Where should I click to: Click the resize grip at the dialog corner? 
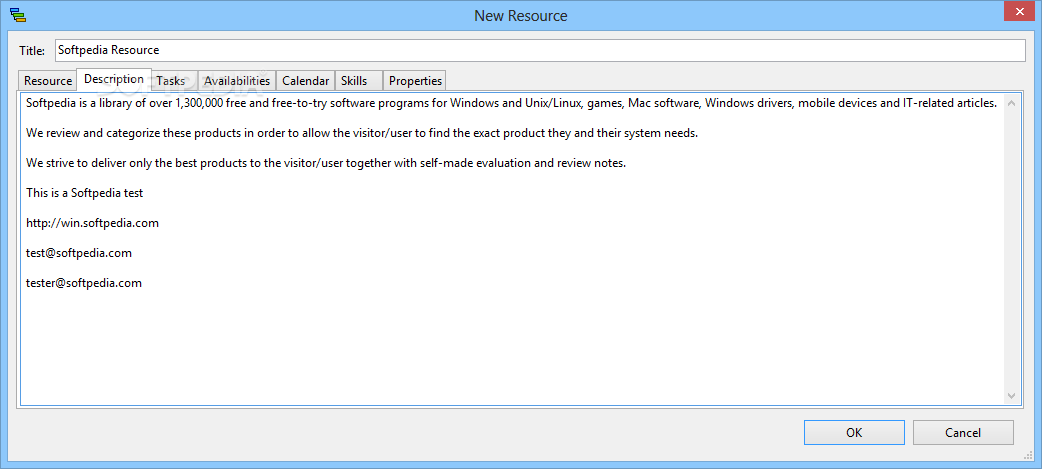pos(1030,456)
